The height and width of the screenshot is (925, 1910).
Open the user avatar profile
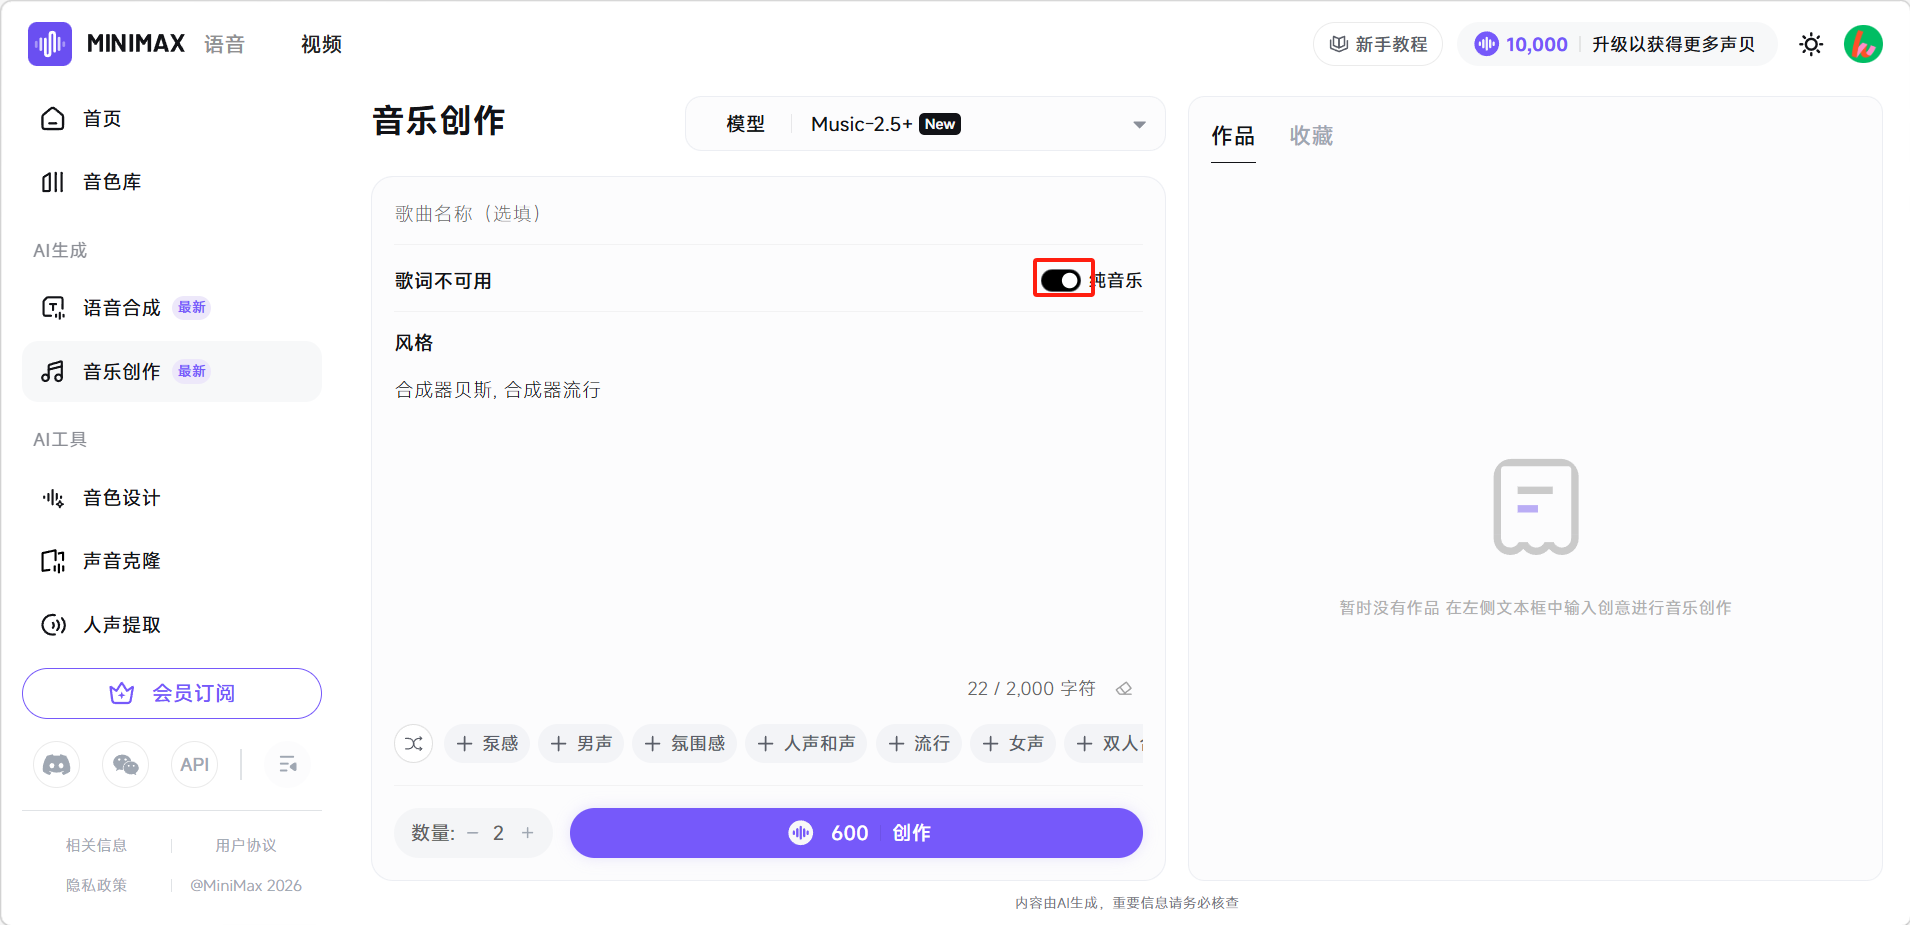tap(1862, 44)
